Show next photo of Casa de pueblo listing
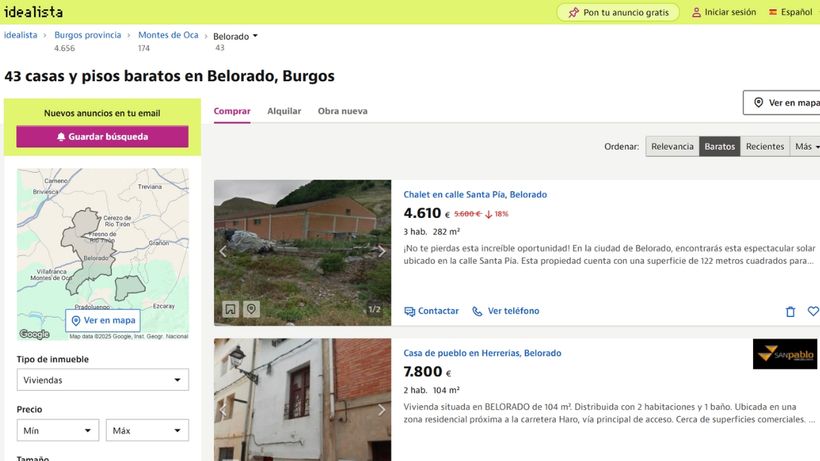The image size is (820, 461). (x=382, y=410)
